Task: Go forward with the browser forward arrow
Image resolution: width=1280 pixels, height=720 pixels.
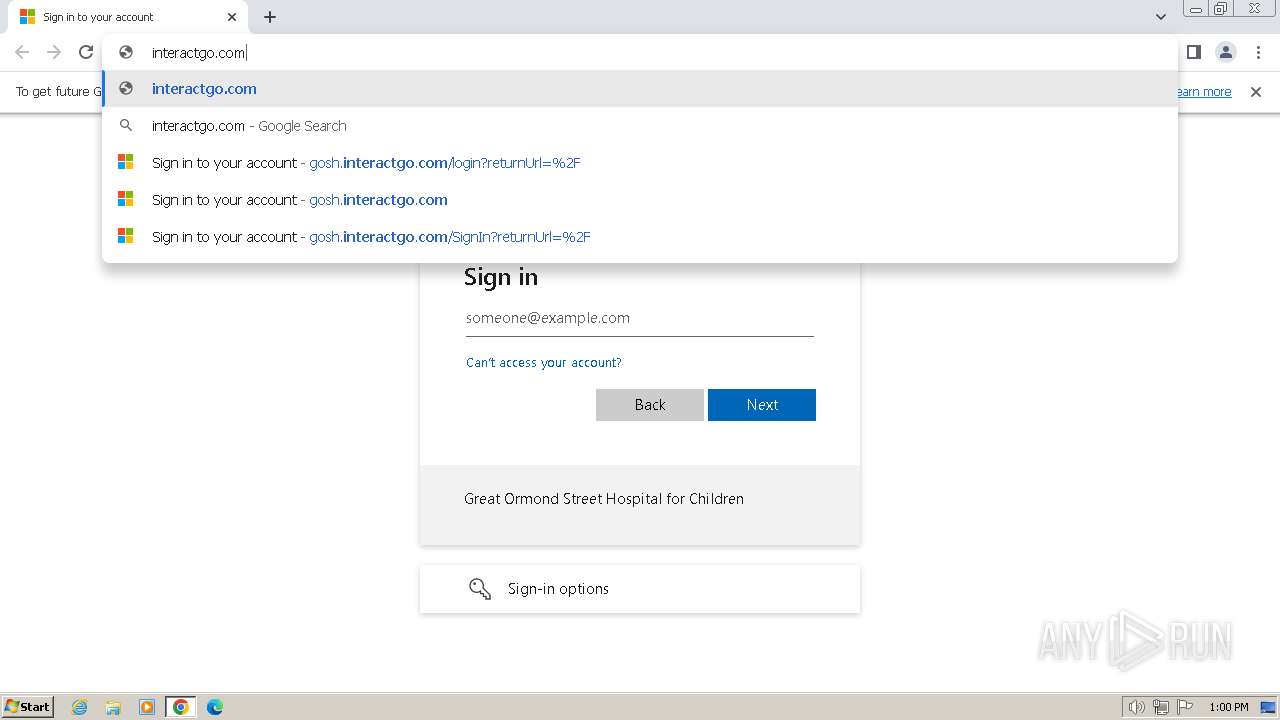Action: tap(54, 52)
